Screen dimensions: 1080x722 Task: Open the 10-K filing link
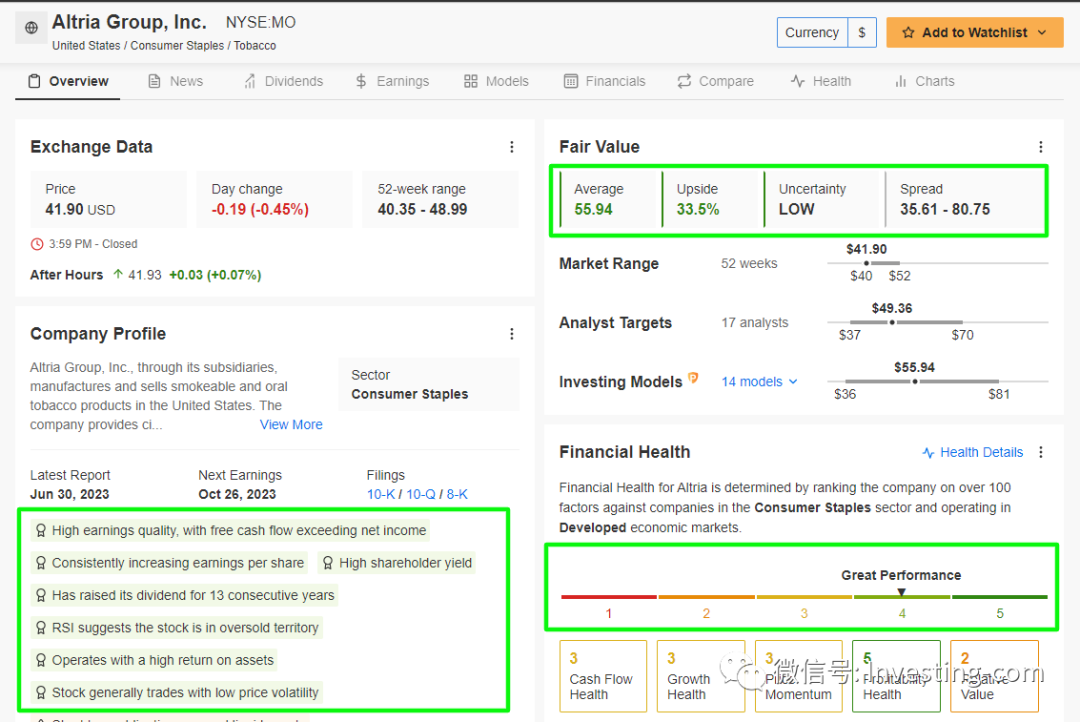(381, 494)
